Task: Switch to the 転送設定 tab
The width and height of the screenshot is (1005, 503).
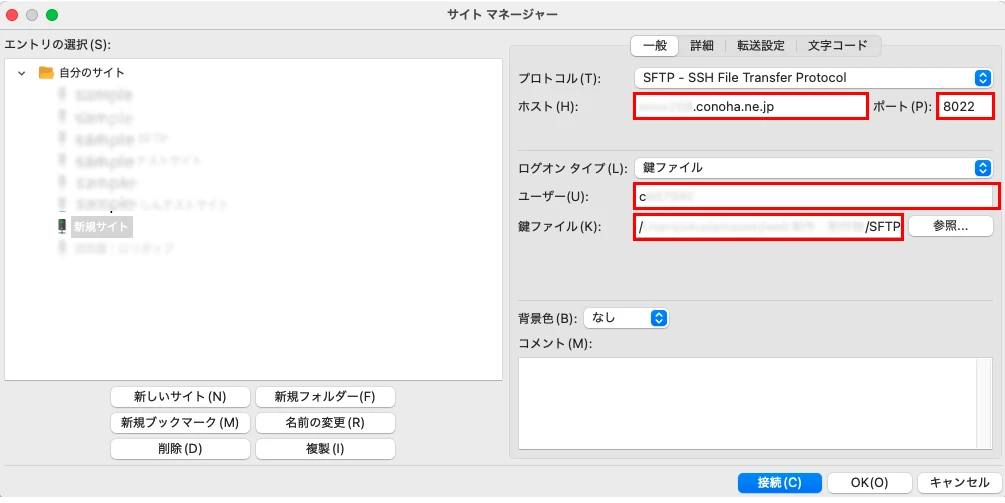Action: tap(761, 46)
